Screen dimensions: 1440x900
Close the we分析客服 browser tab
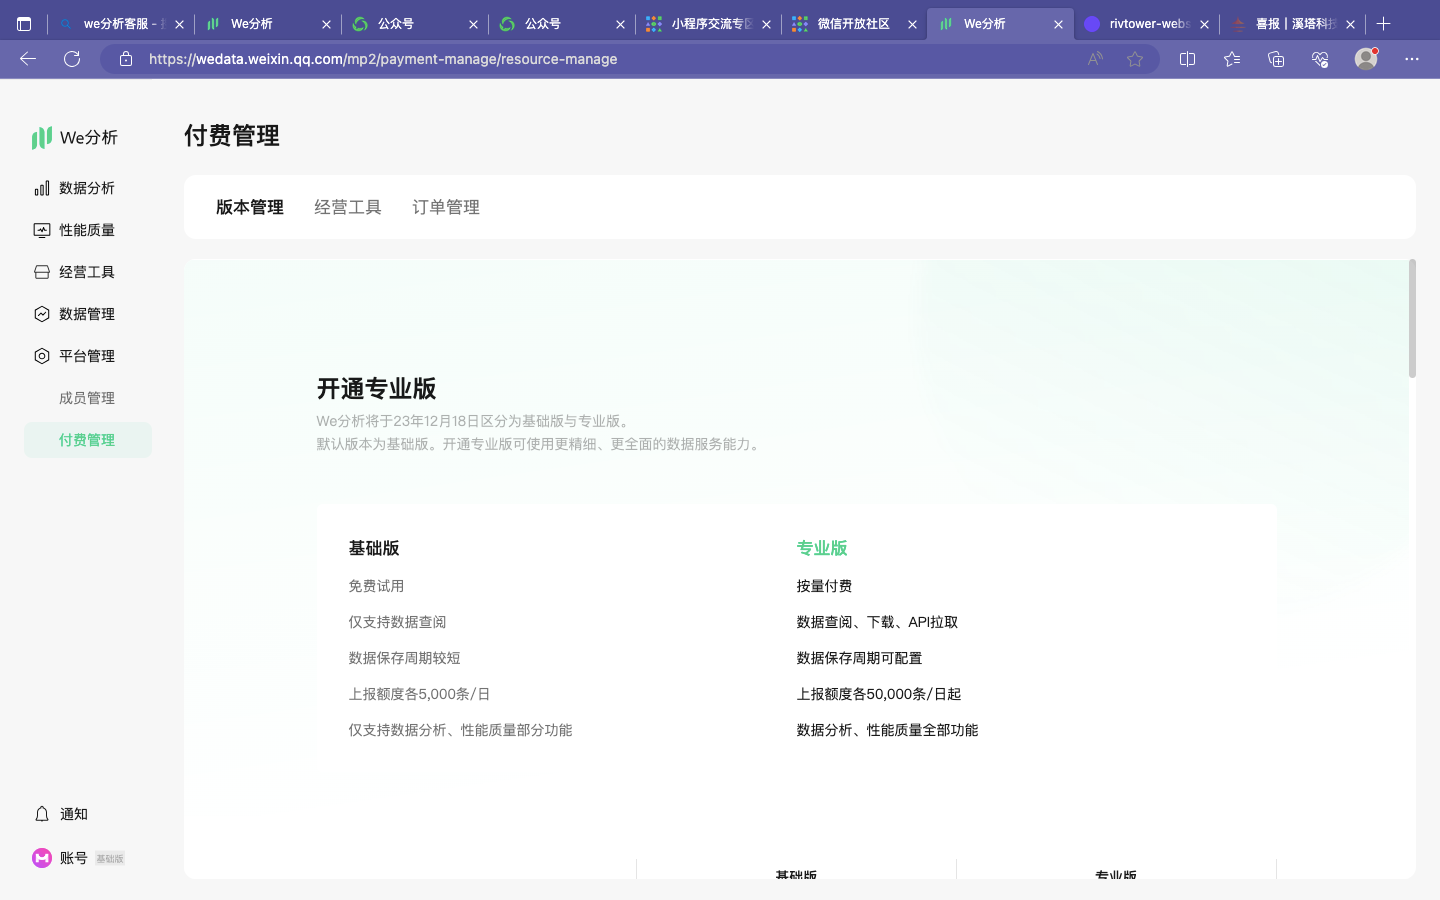click(180, 24)
